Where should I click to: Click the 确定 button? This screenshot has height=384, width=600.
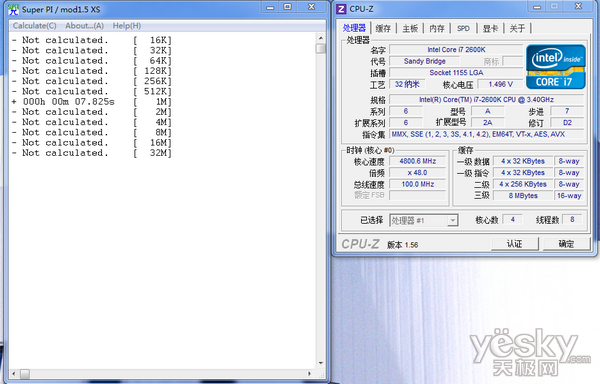[566, 244]
